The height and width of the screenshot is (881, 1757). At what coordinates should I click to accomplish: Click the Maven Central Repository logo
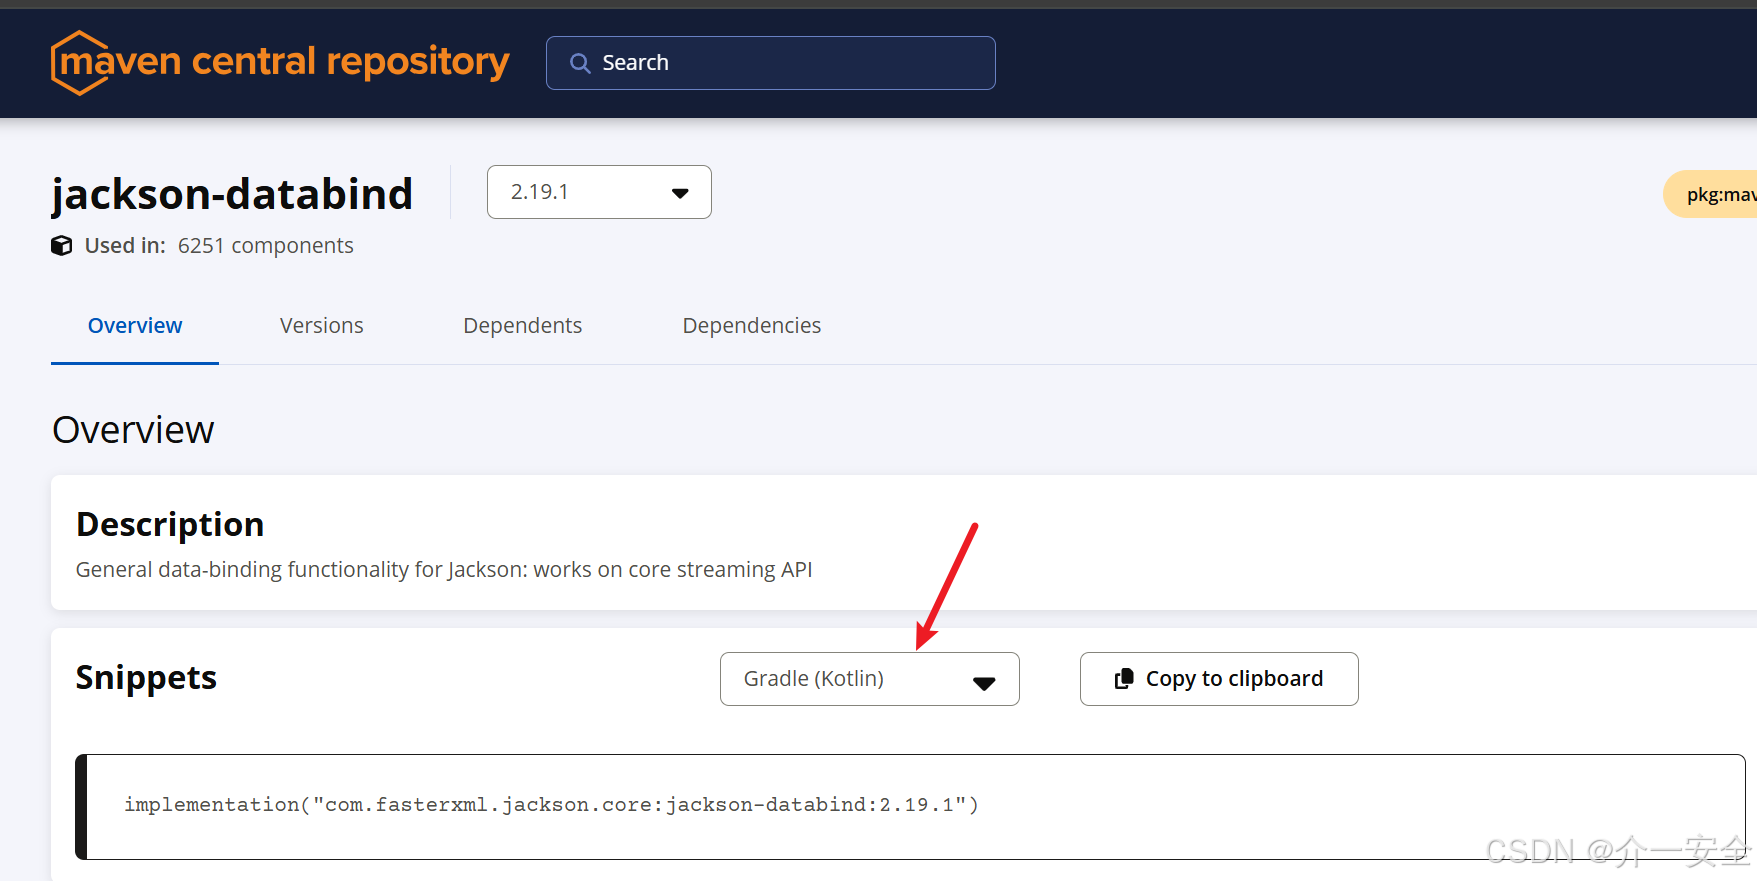(x=280, y=62)
